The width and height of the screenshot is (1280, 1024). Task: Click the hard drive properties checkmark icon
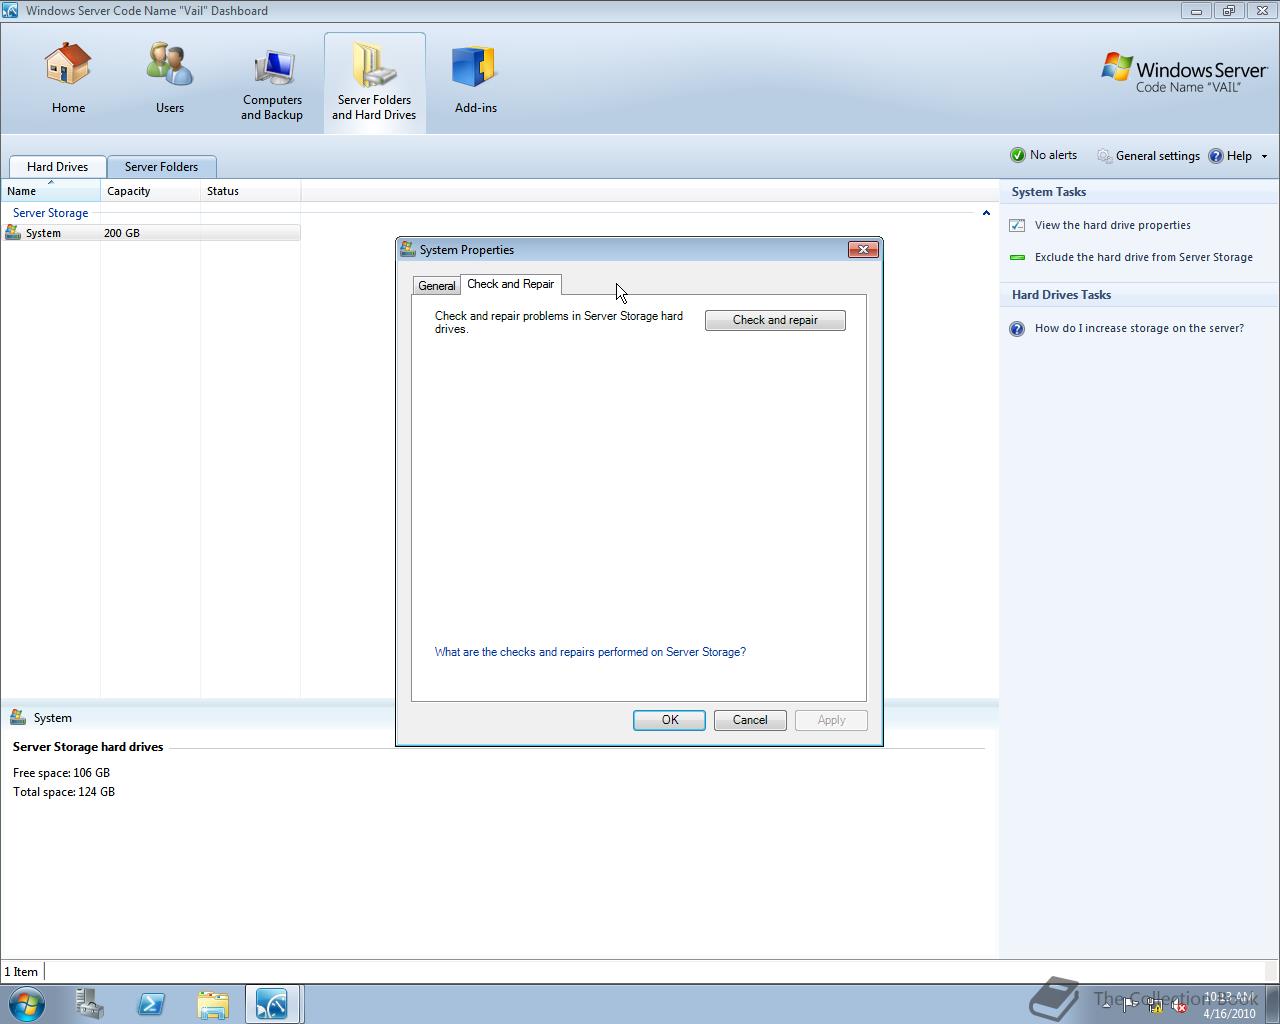[x=1017, y=225]
